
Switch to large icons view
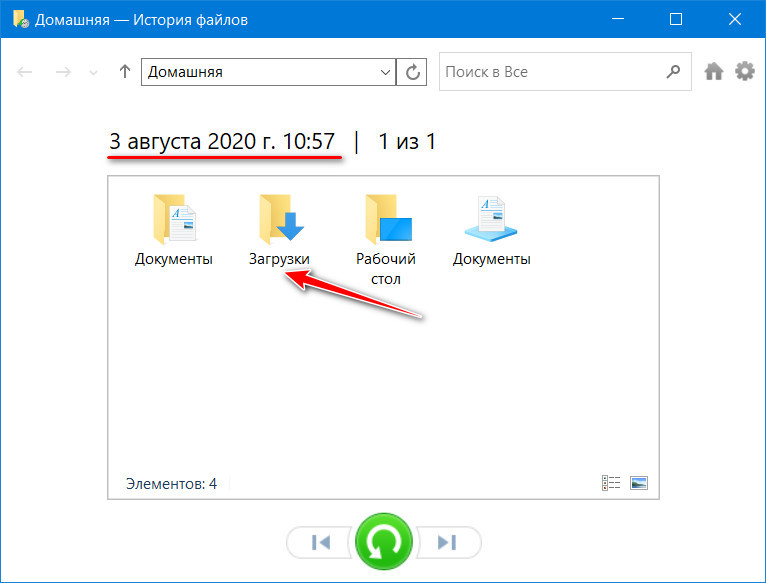(x=638, y=483)
